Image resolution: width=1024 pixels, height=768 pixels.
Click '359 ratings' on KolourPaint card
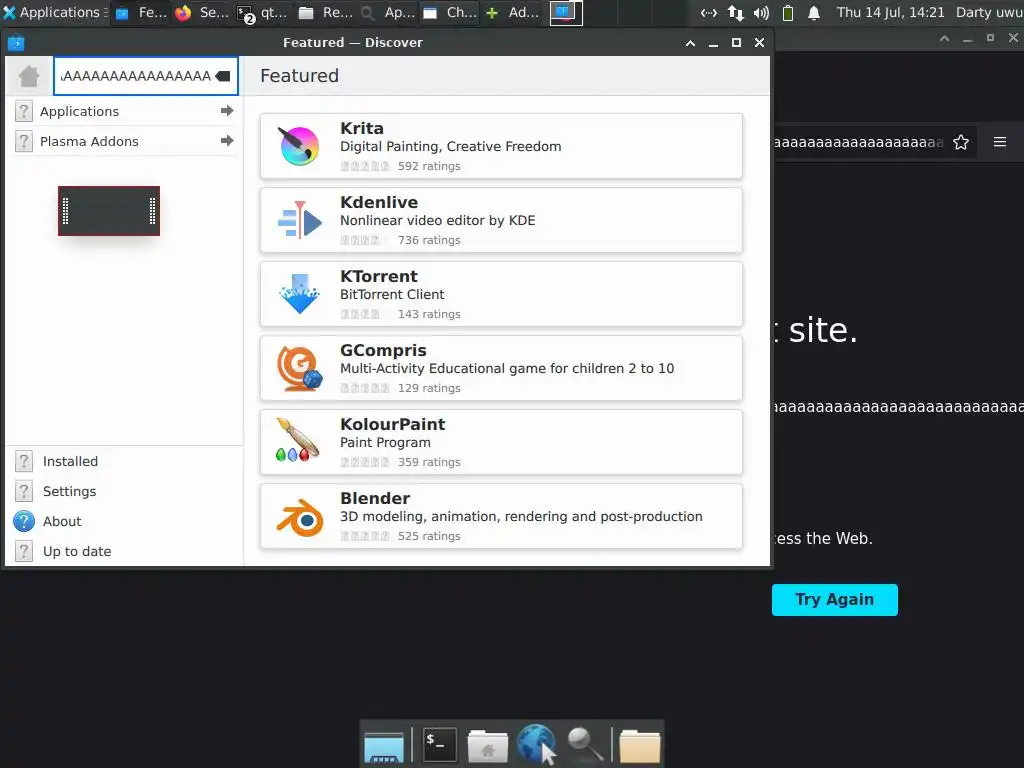pyautogui.click(x=429, y=462)
